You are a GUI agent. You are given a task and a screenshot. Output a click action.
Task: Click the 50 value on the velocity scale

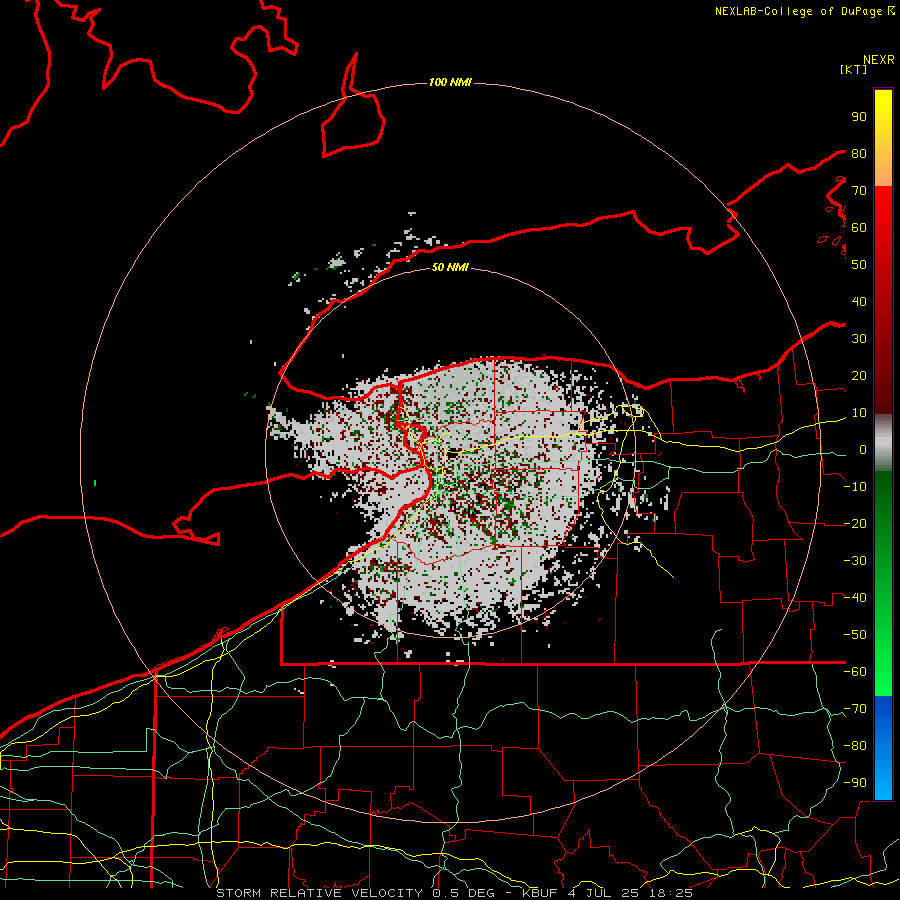pos(859,265)
